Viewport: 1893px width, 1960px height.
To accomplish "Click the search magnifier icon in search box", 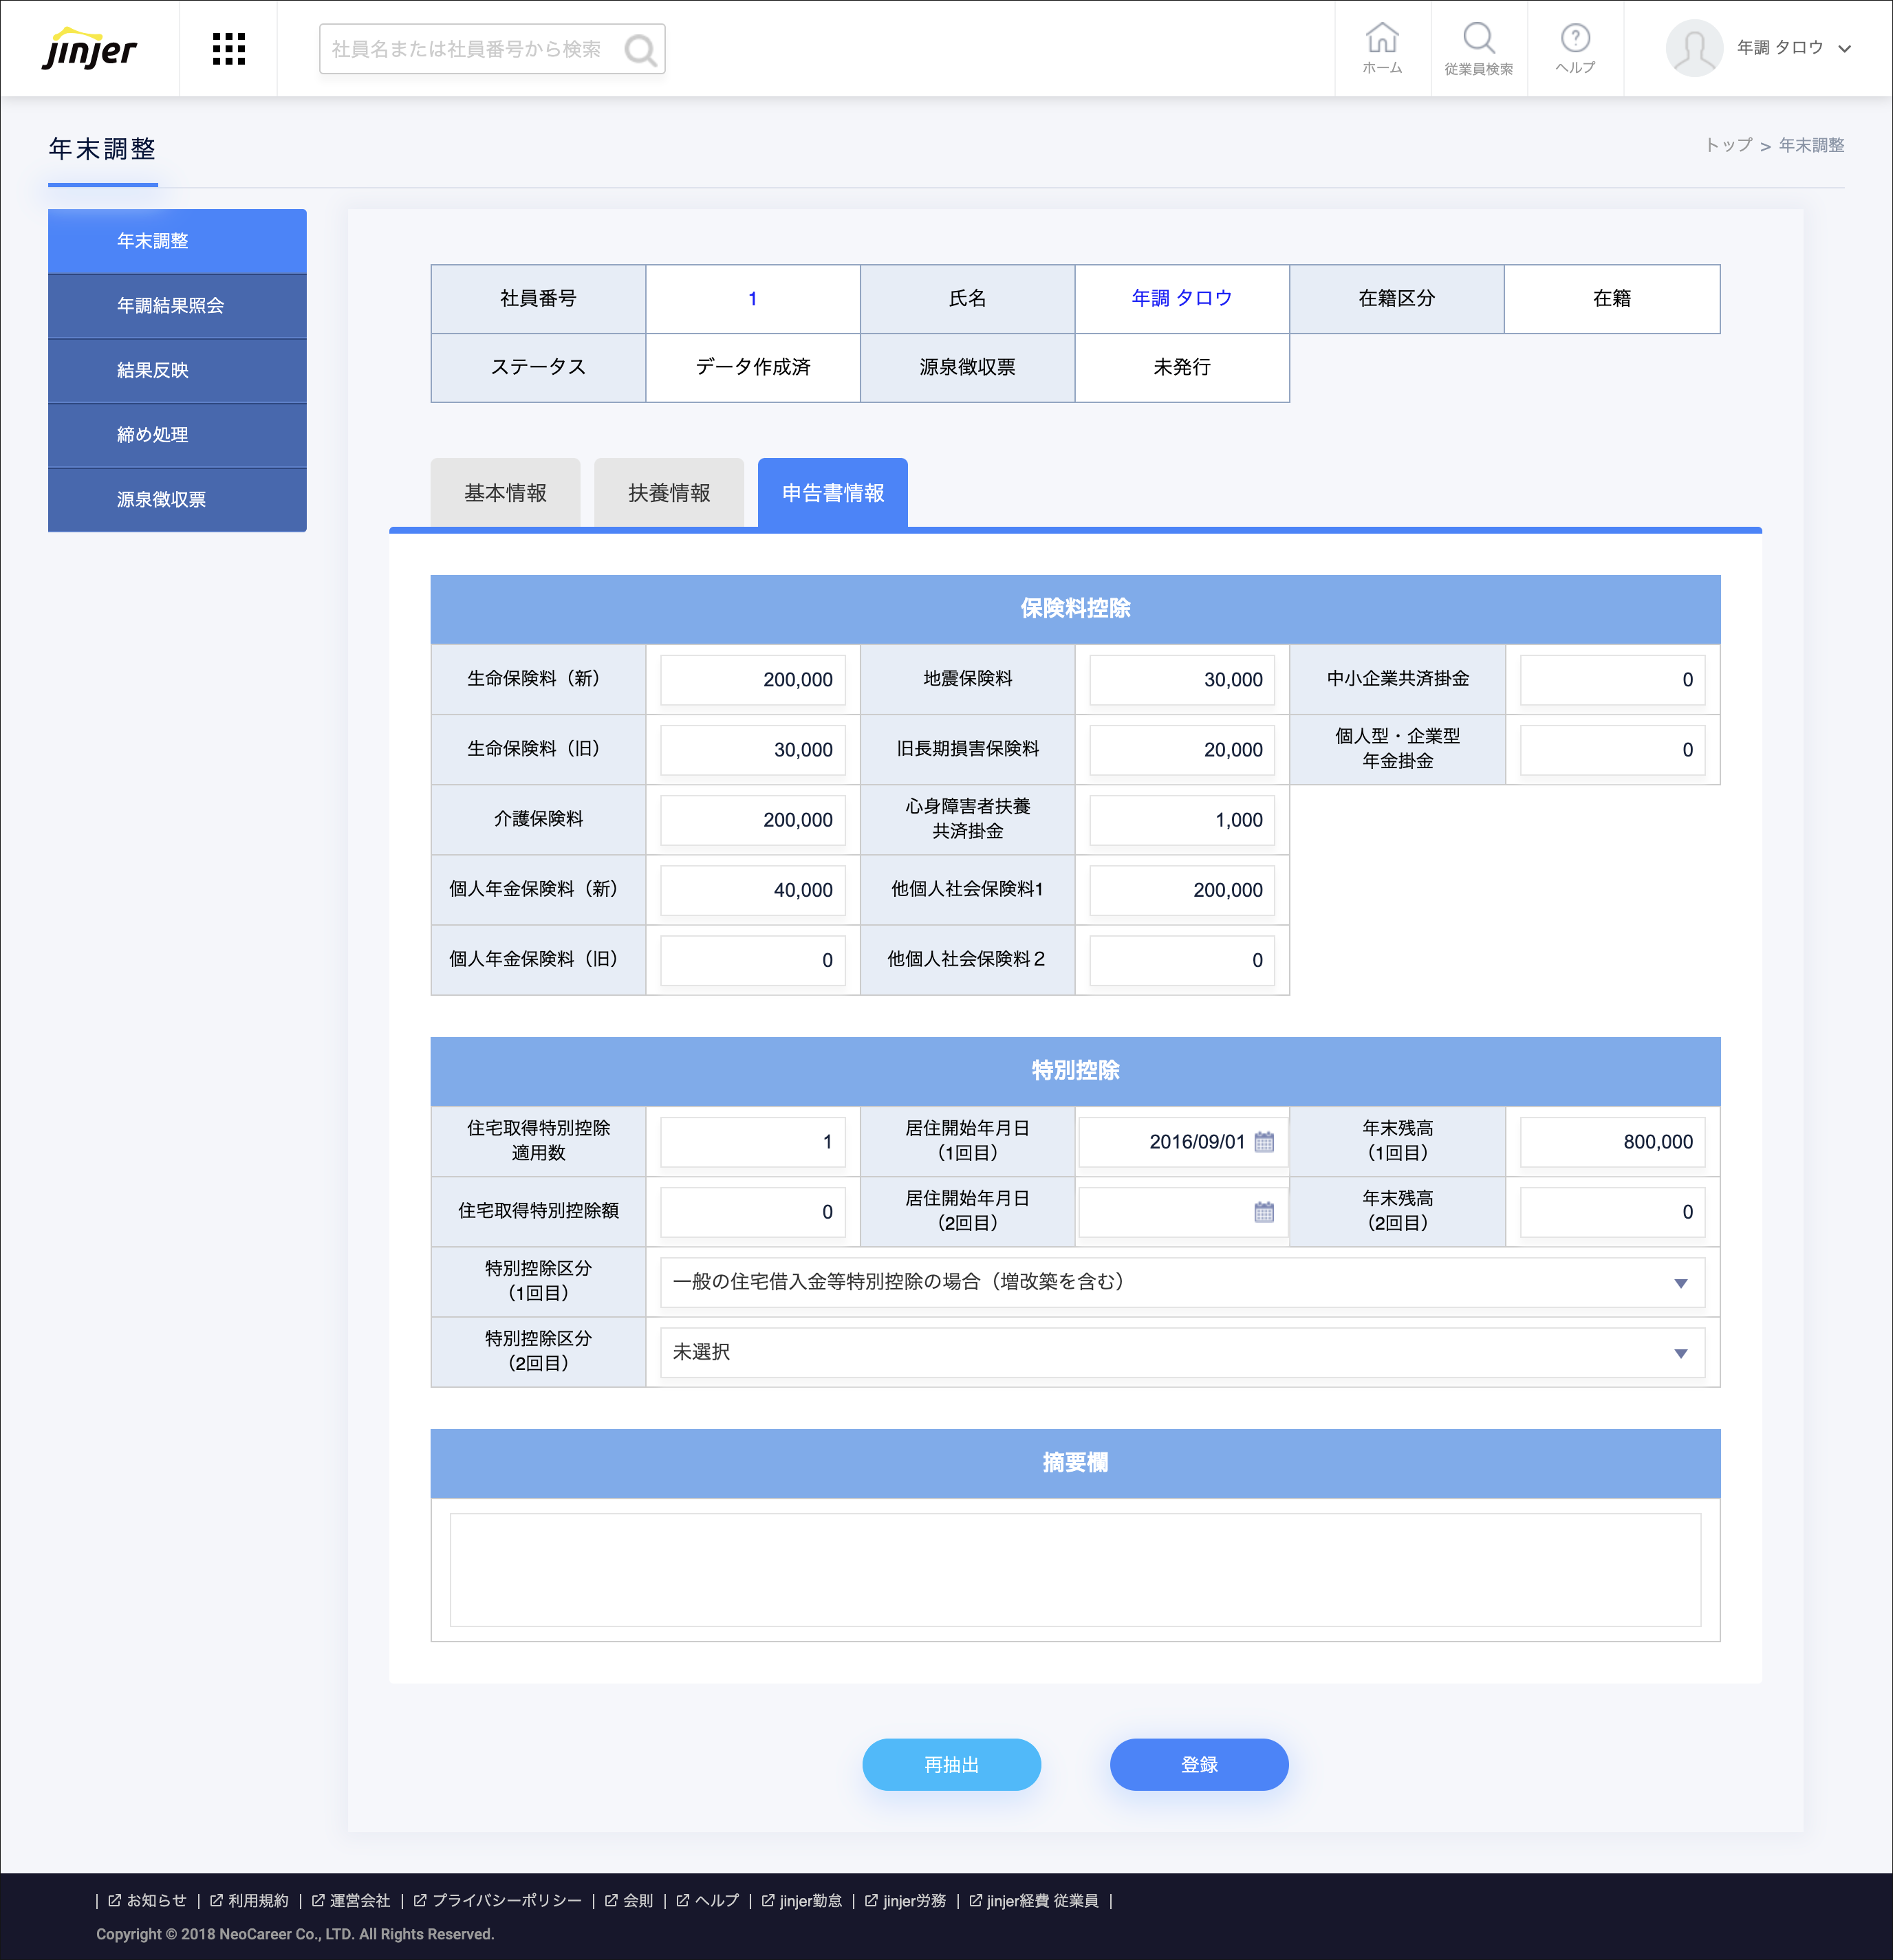I will click(x=640, y=50).
